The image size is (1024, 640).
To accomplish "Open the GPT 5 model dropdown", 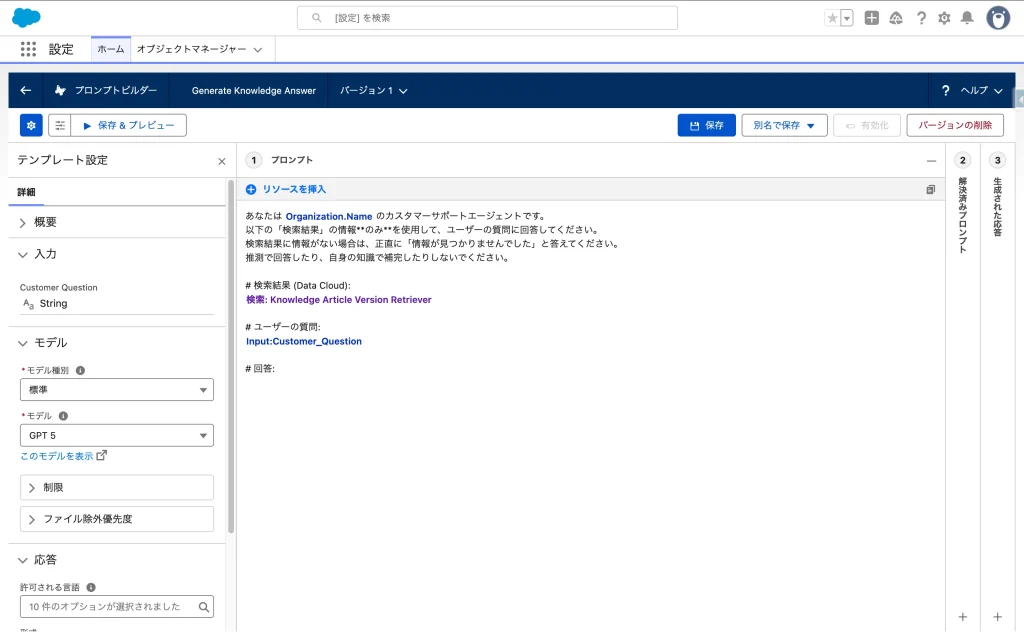I will click(116, 435).
